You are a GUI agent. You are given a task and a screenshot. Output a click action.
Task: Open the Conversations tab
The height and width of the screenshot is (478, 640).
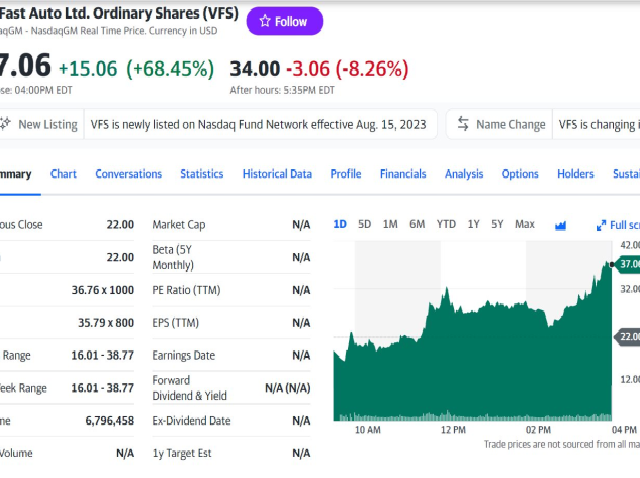128,174
